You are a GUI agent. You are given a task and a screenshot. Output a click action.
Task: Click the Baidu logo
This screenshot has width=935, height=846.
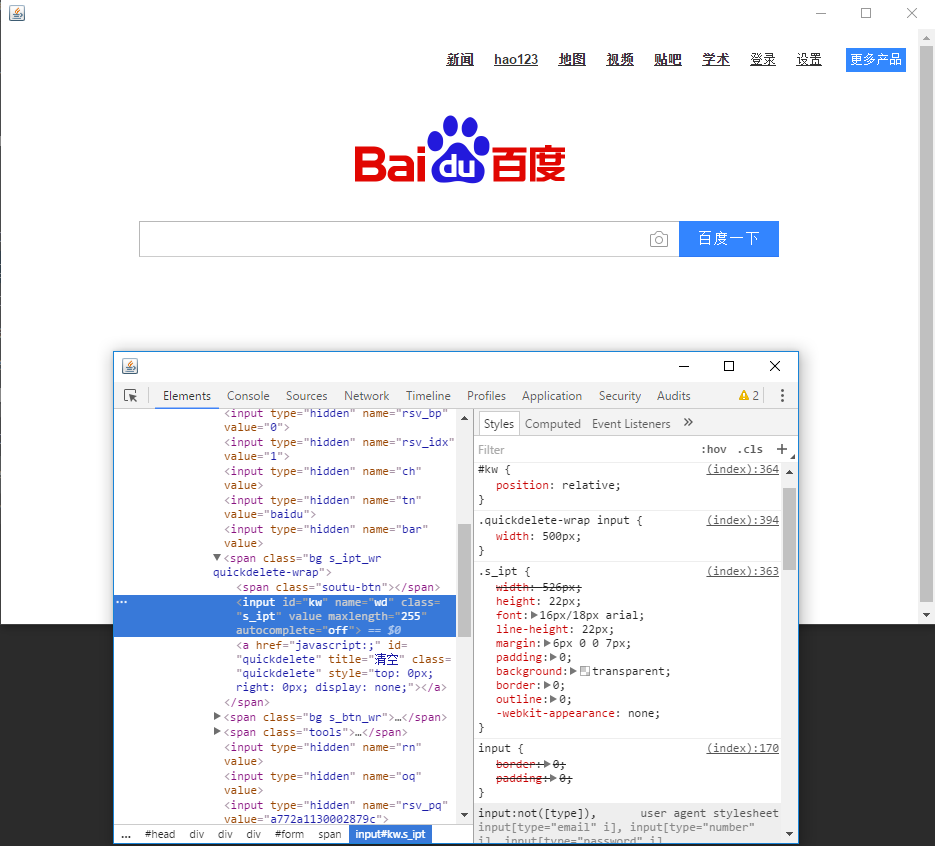click(460, 149)
